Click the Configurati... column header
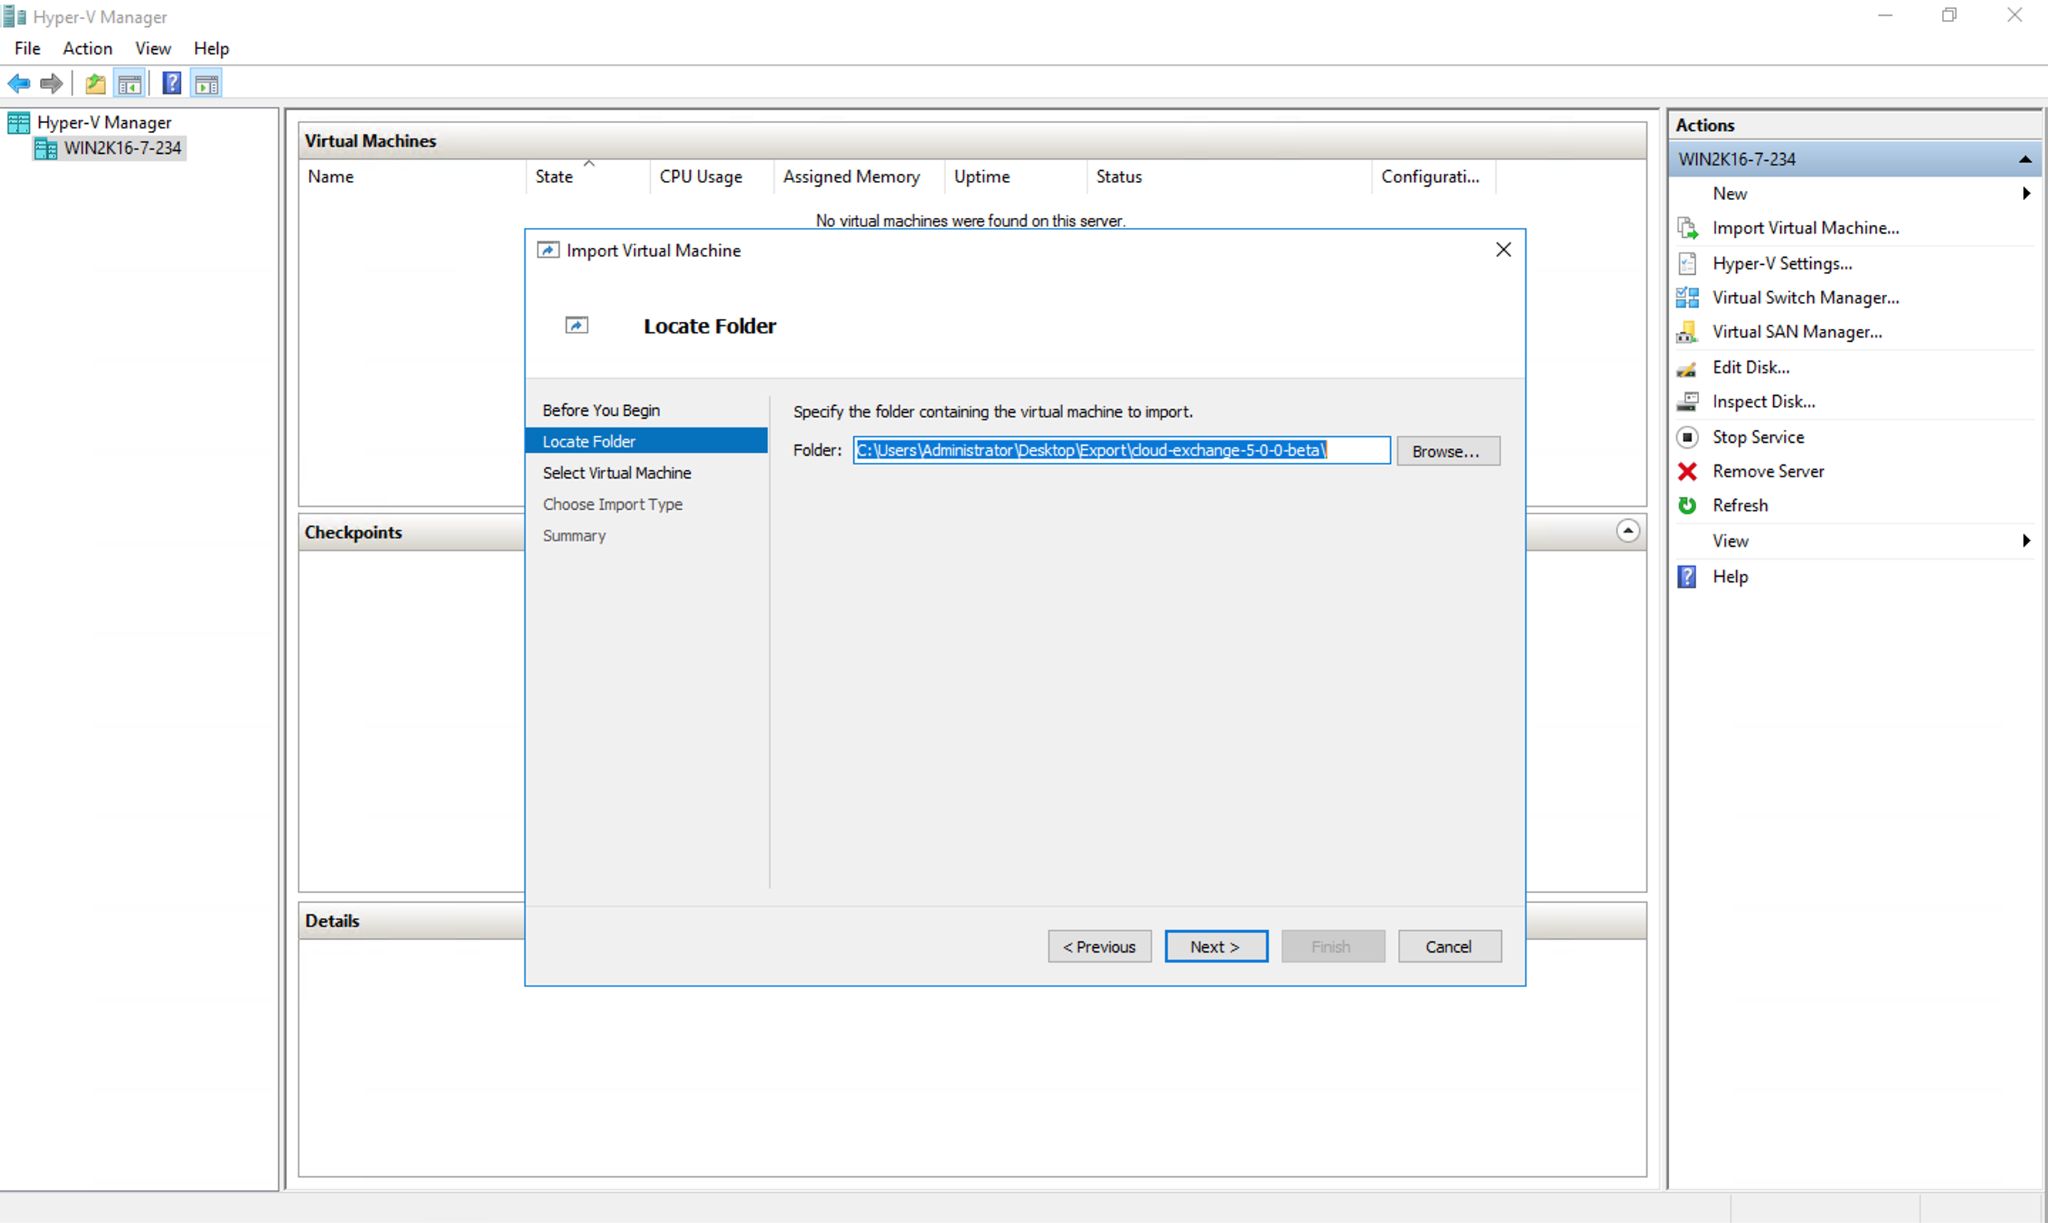Viewport: 2048px width, 1223px height. coord(1434,176)
